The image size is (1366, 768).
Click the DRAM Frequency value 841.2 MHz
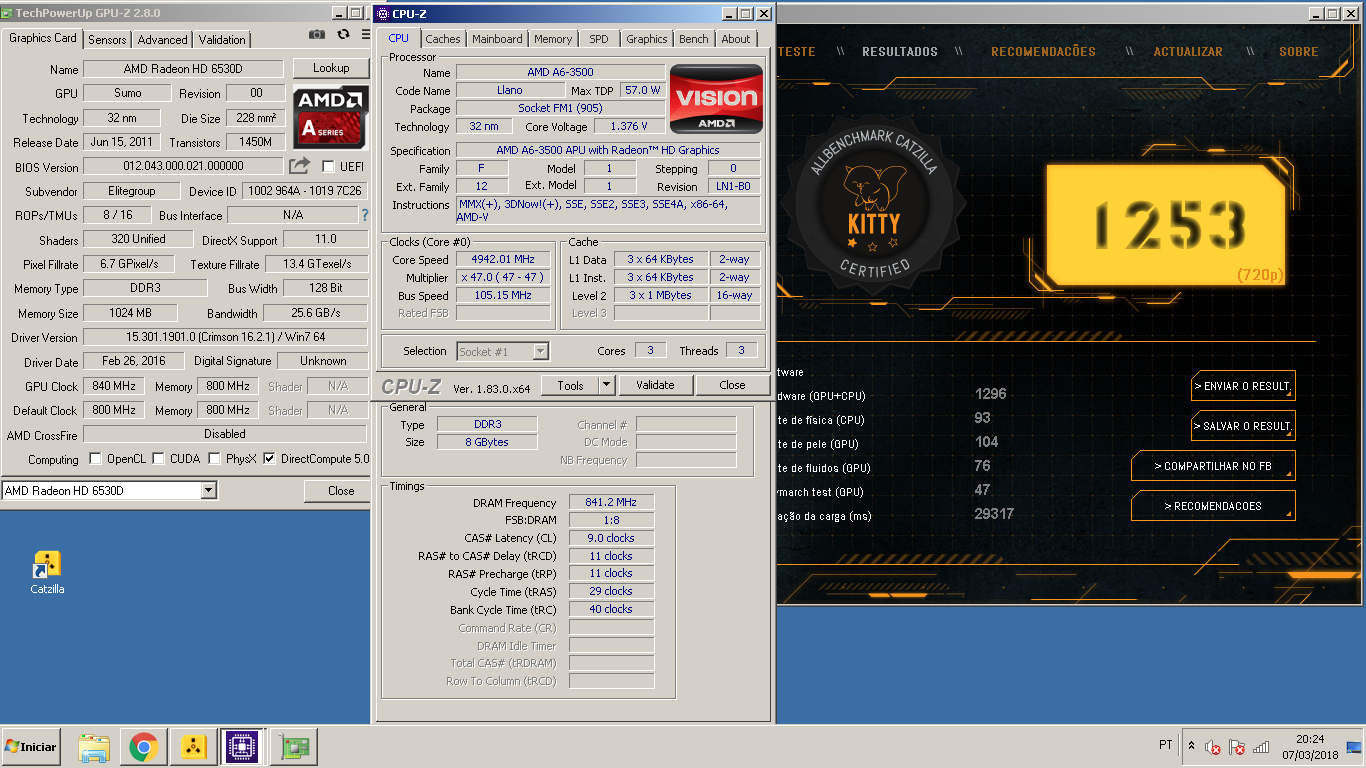coord(611,502)
